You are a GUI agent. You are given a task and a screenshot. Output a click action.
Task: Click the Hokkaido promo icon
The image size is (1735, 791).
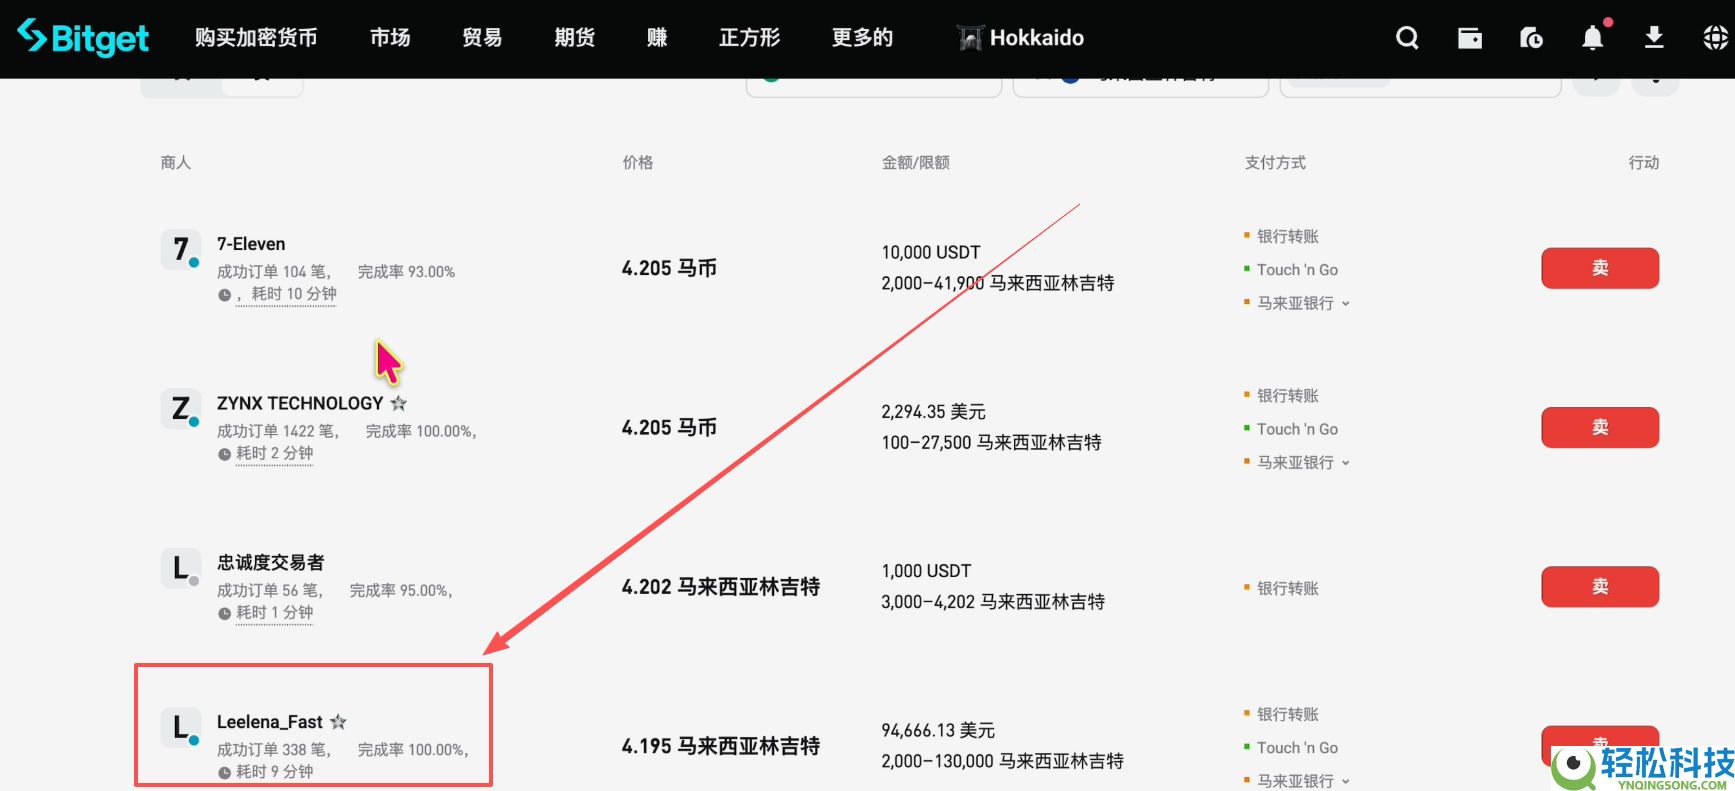tap(970, 38)
